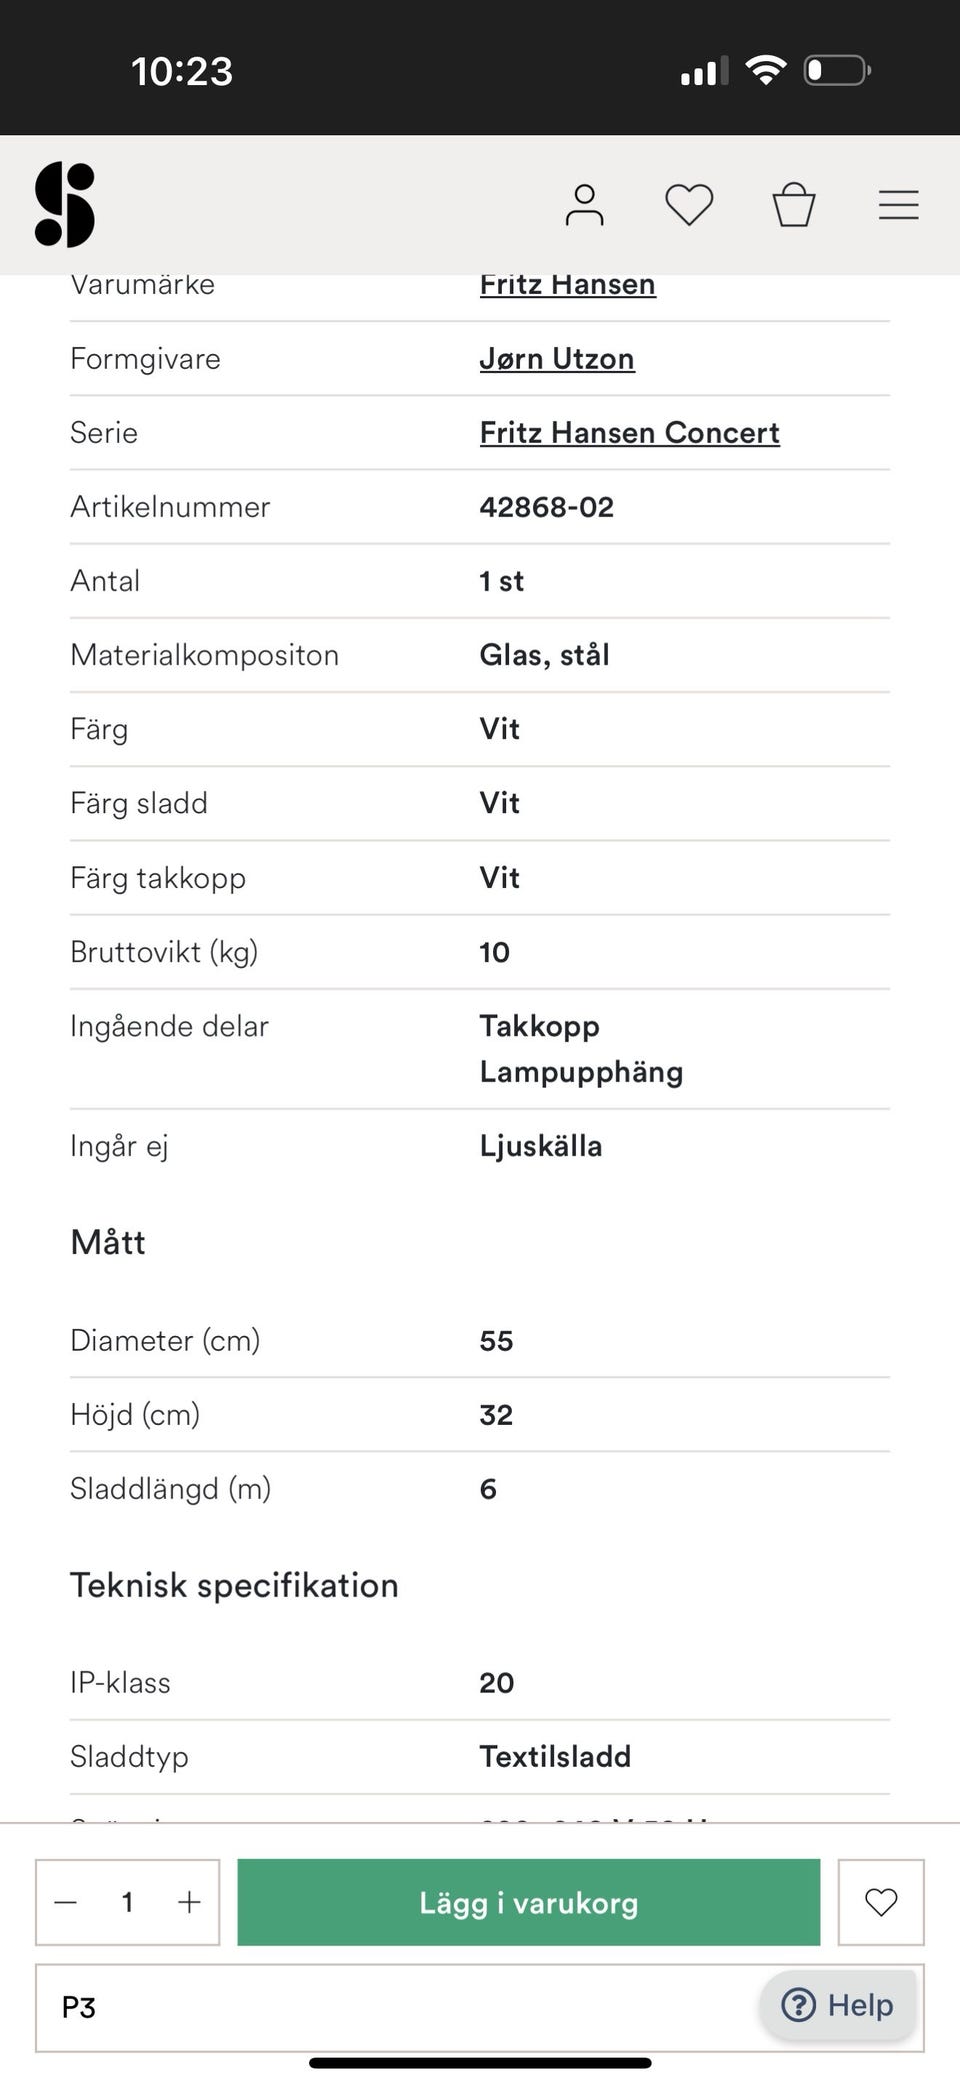
Task: Open the Help chat widget
Action: click(x=838, y=2005)
